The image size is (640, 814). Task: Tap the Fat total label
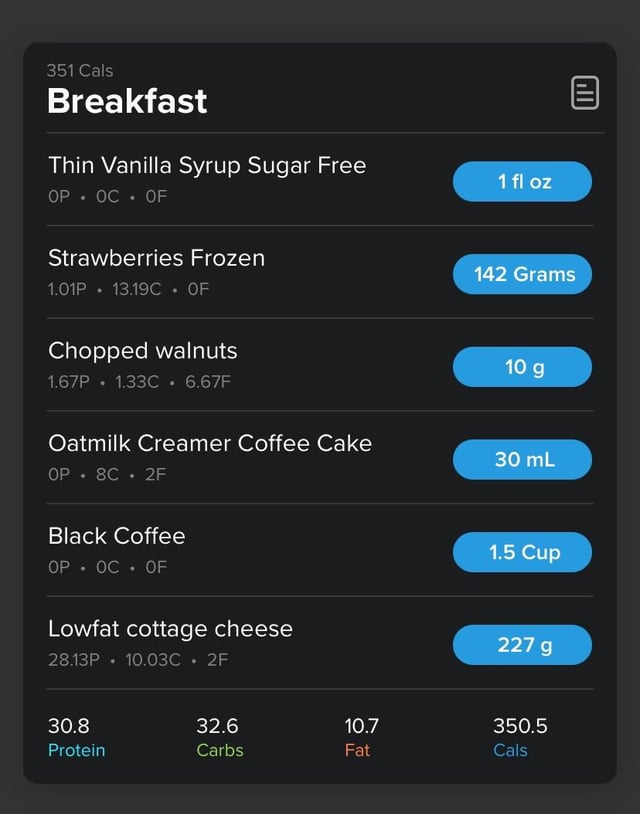357,750
